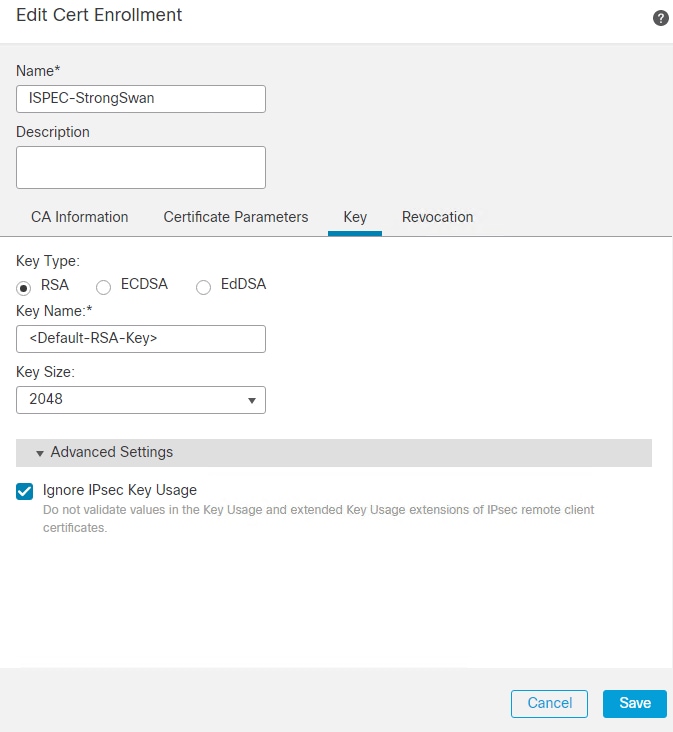Collapse the Advanced Settings section
Viewport: 673px width, 732px height.
point(334,452)
